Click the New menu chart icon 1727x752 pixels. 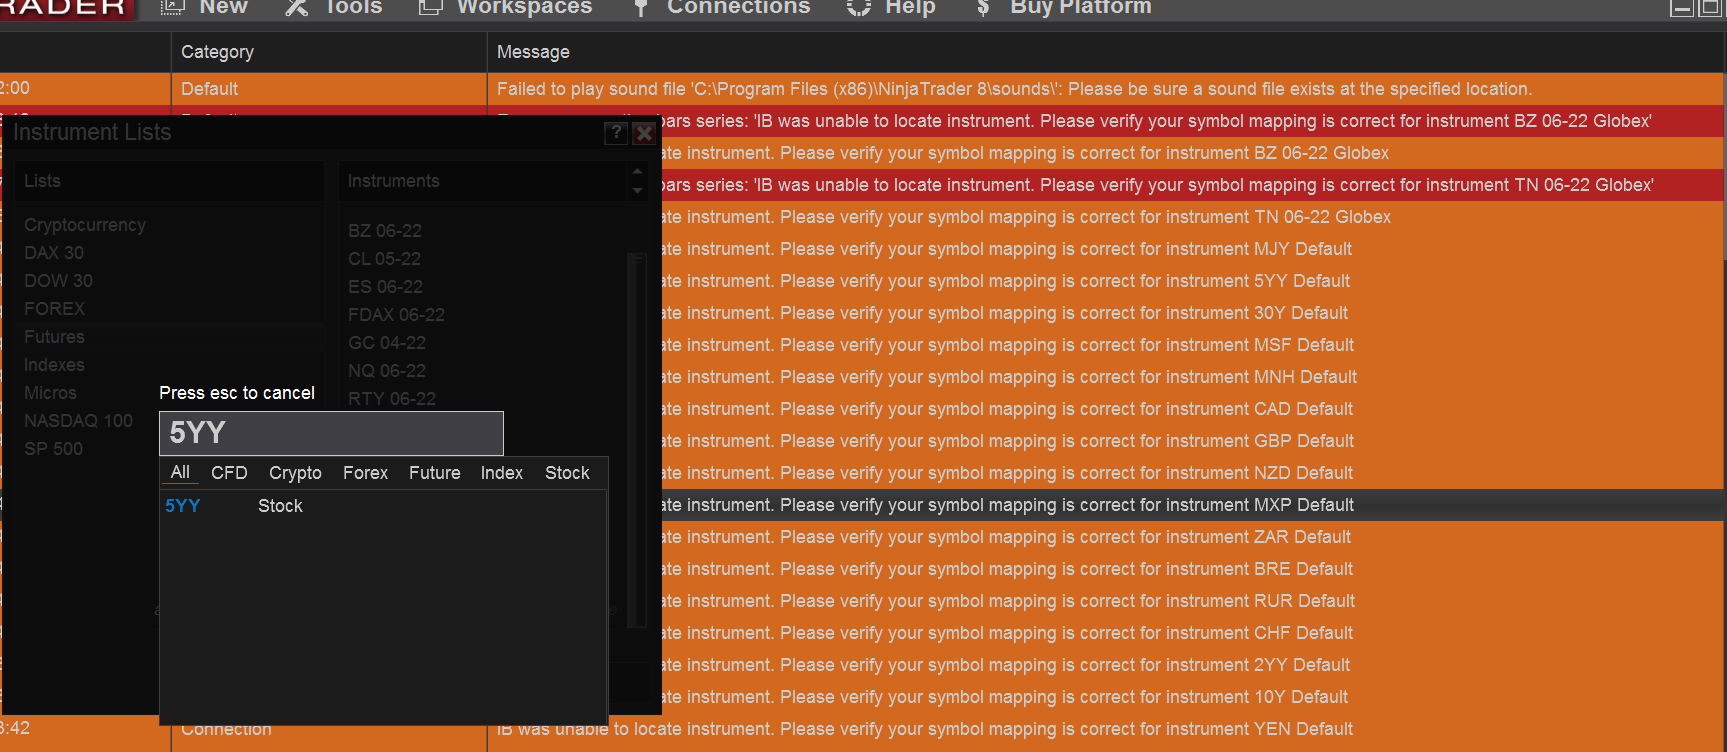pyautogui.click(x=173, y=7)
